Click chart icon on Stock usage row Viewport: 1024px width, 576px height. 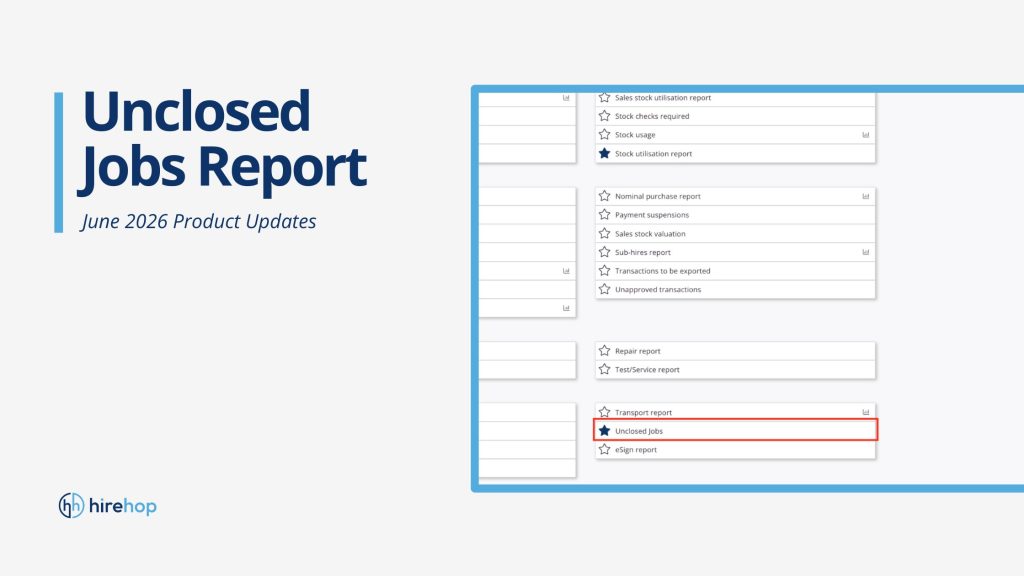click(x=865, y=135)
